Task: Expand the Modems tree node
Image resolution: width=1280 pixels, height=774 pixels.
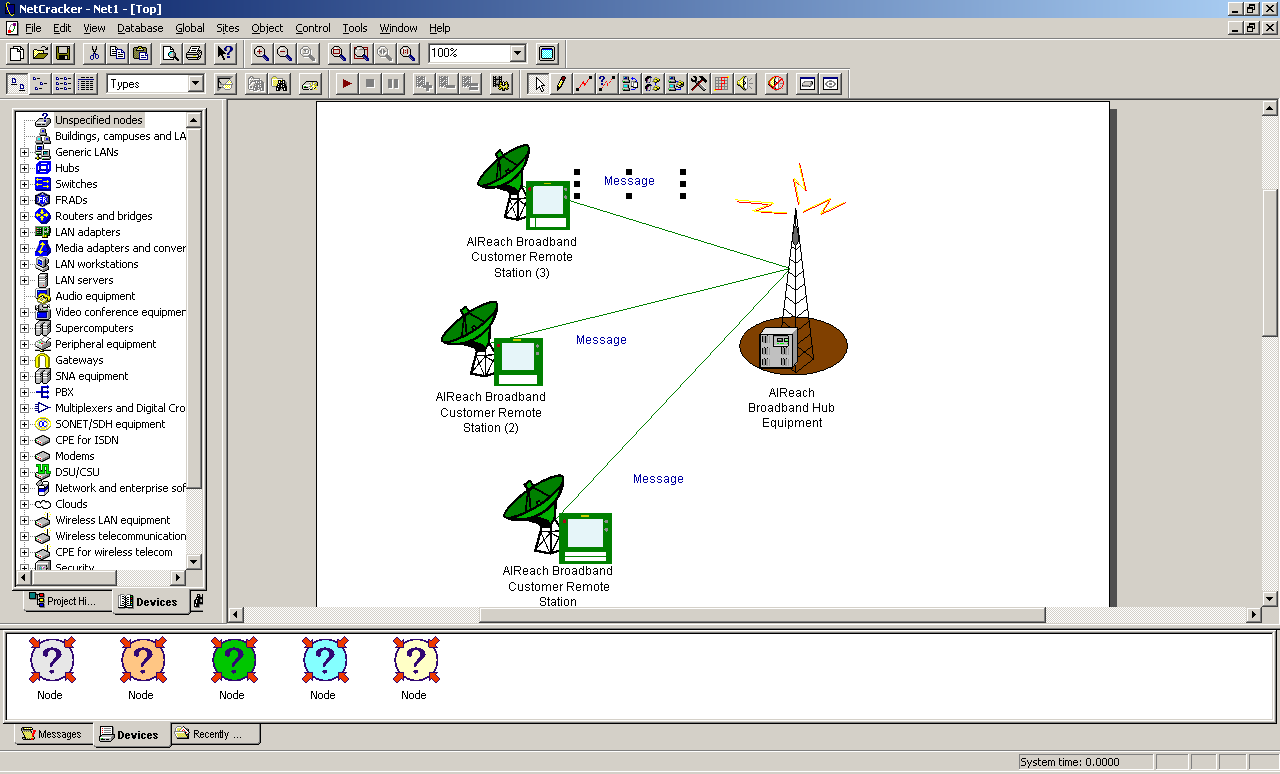Action: point(25,456)
